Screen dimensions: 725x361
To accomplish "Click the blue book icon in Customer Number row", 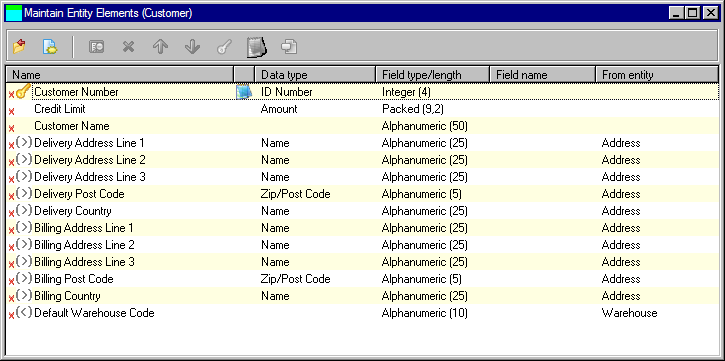I will click(x=244, y=92).
